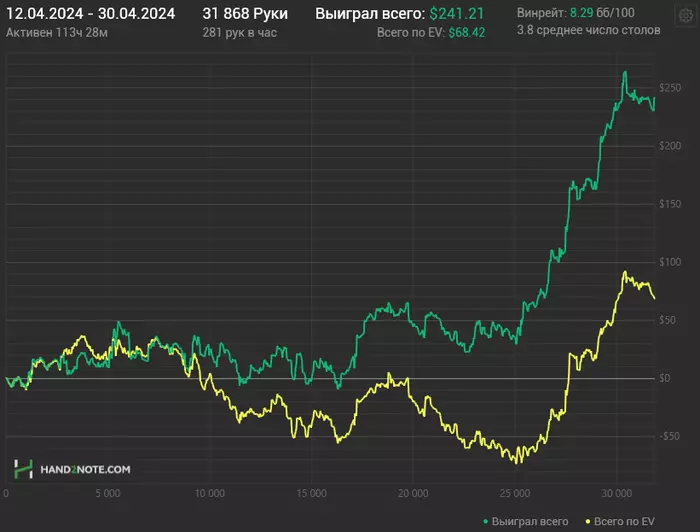Select 'Активен 113ч 28м' active time text
700x532 pixels.
coord(57,33)
